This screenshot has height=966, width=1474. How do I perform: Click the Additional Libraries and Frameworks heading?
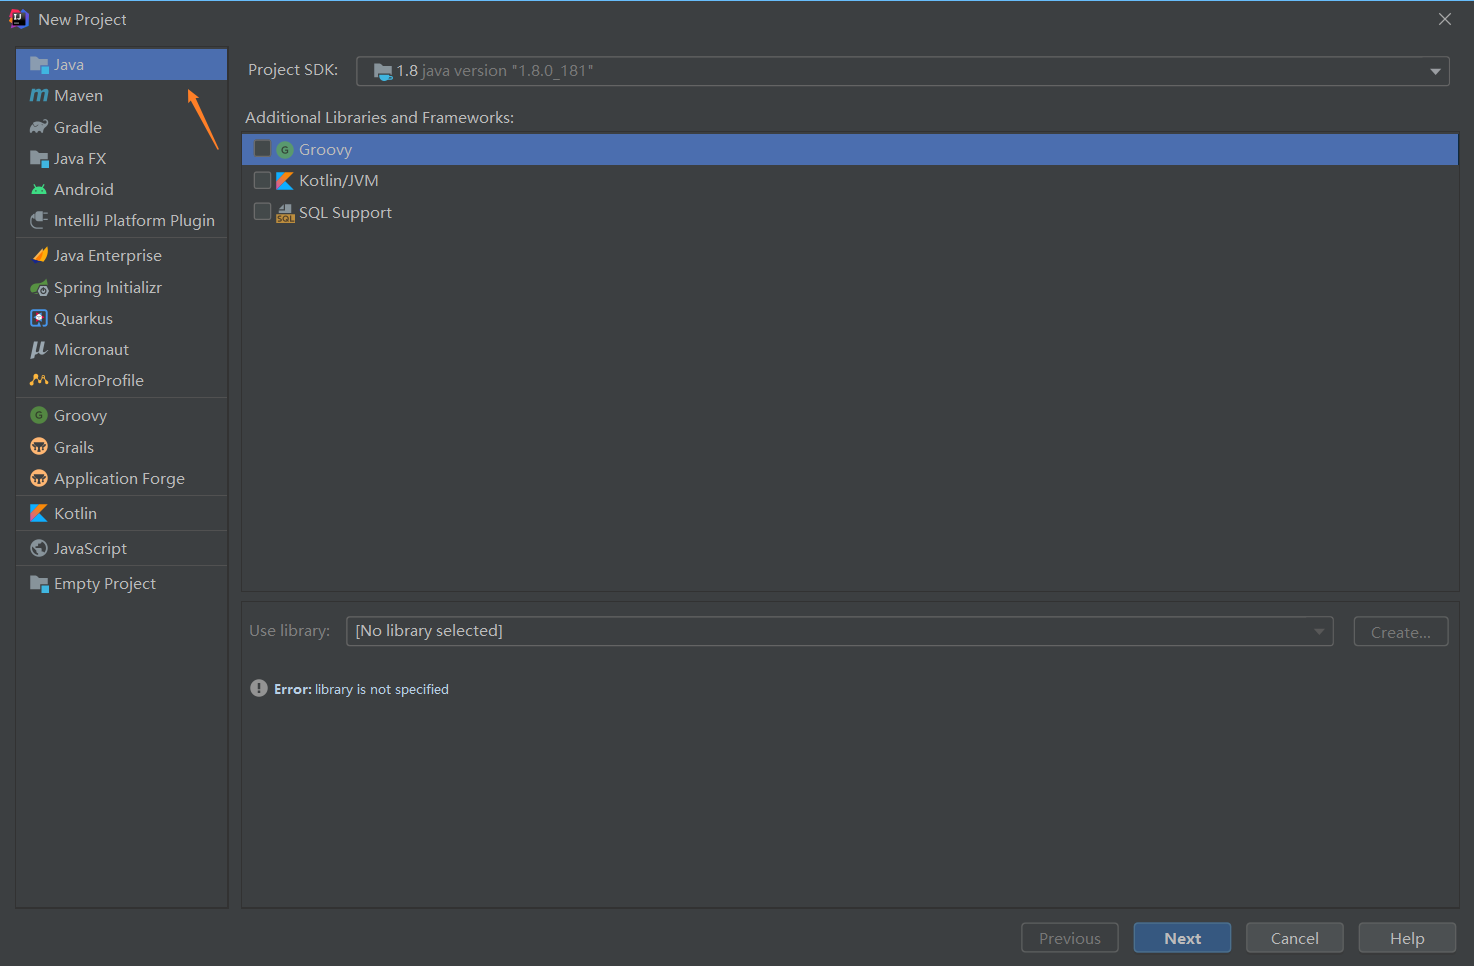click(x=380, y=118)
